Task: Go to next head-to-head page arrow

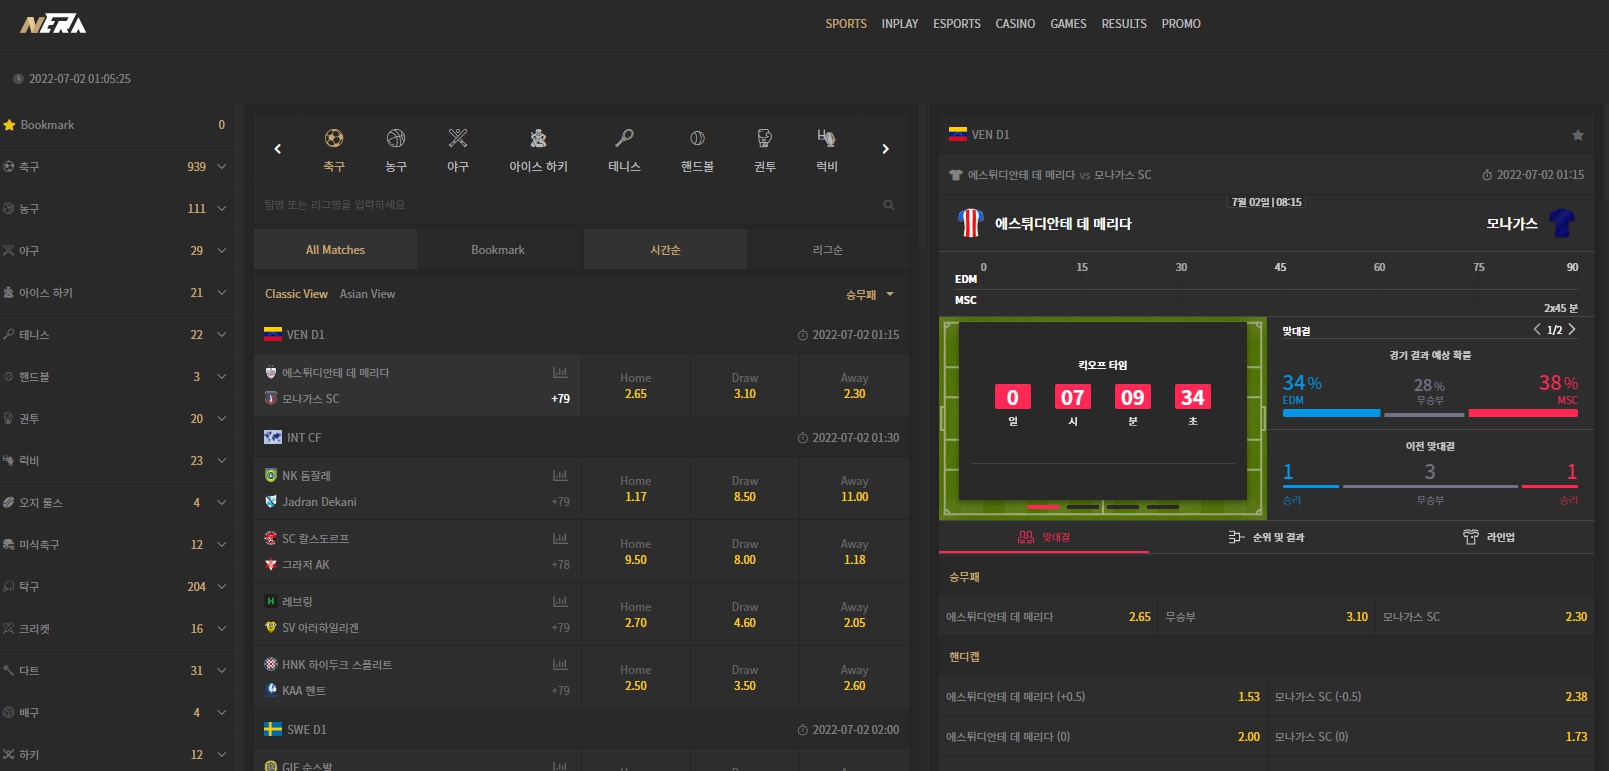Action: [1572, 329]
